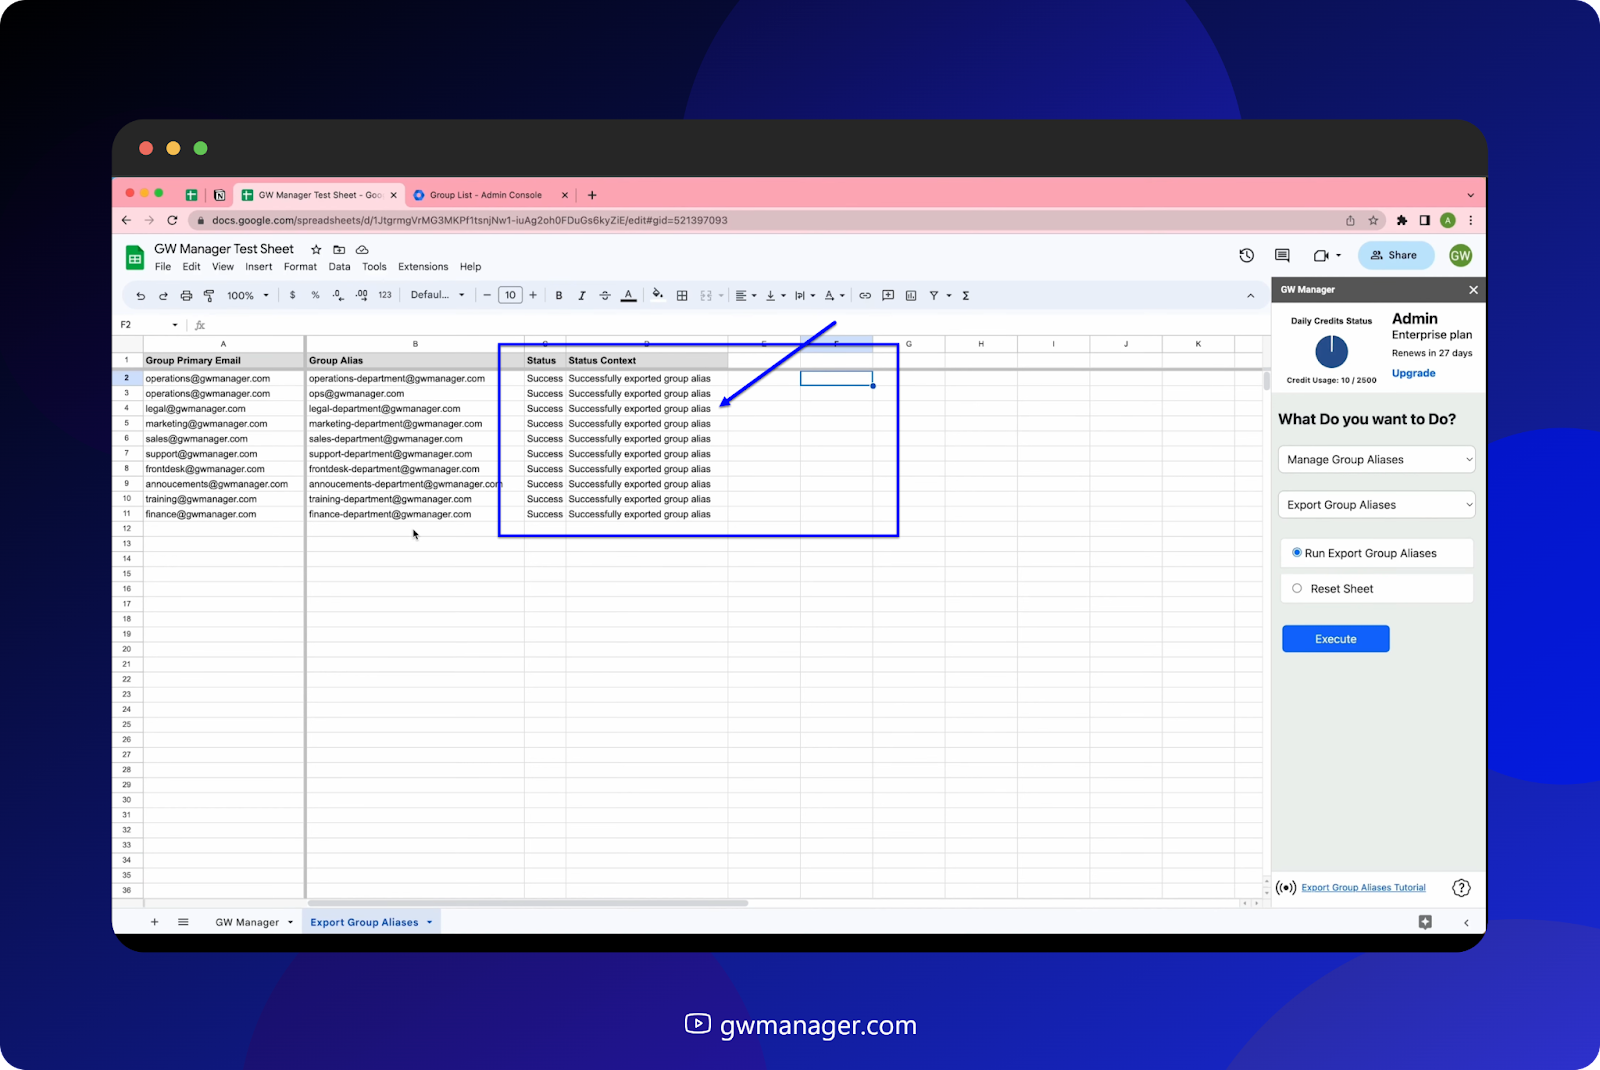Image resolution: width=1600 pixels, height=1070 pixels.
Task: Open the text rotation dropdown
Action: point(834,296)
